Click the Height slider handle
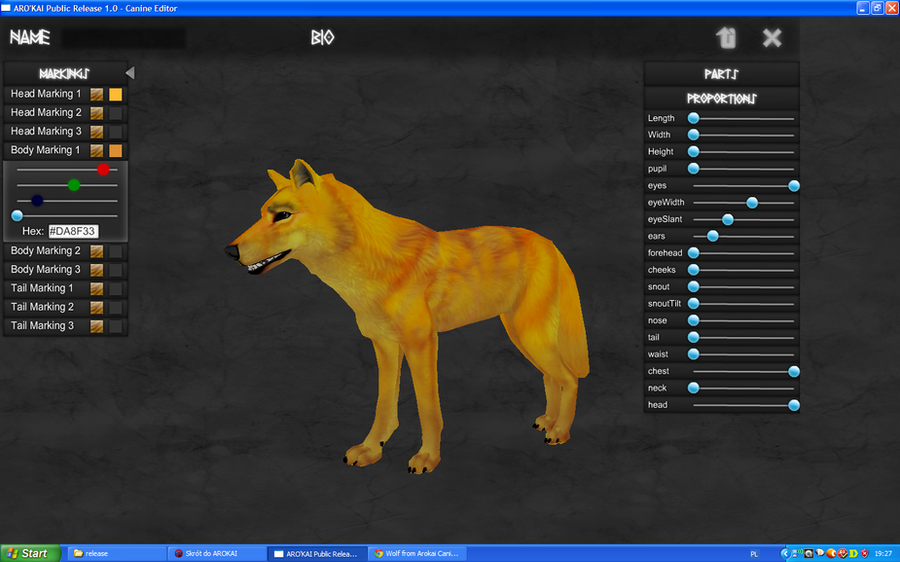 (693, 152)
